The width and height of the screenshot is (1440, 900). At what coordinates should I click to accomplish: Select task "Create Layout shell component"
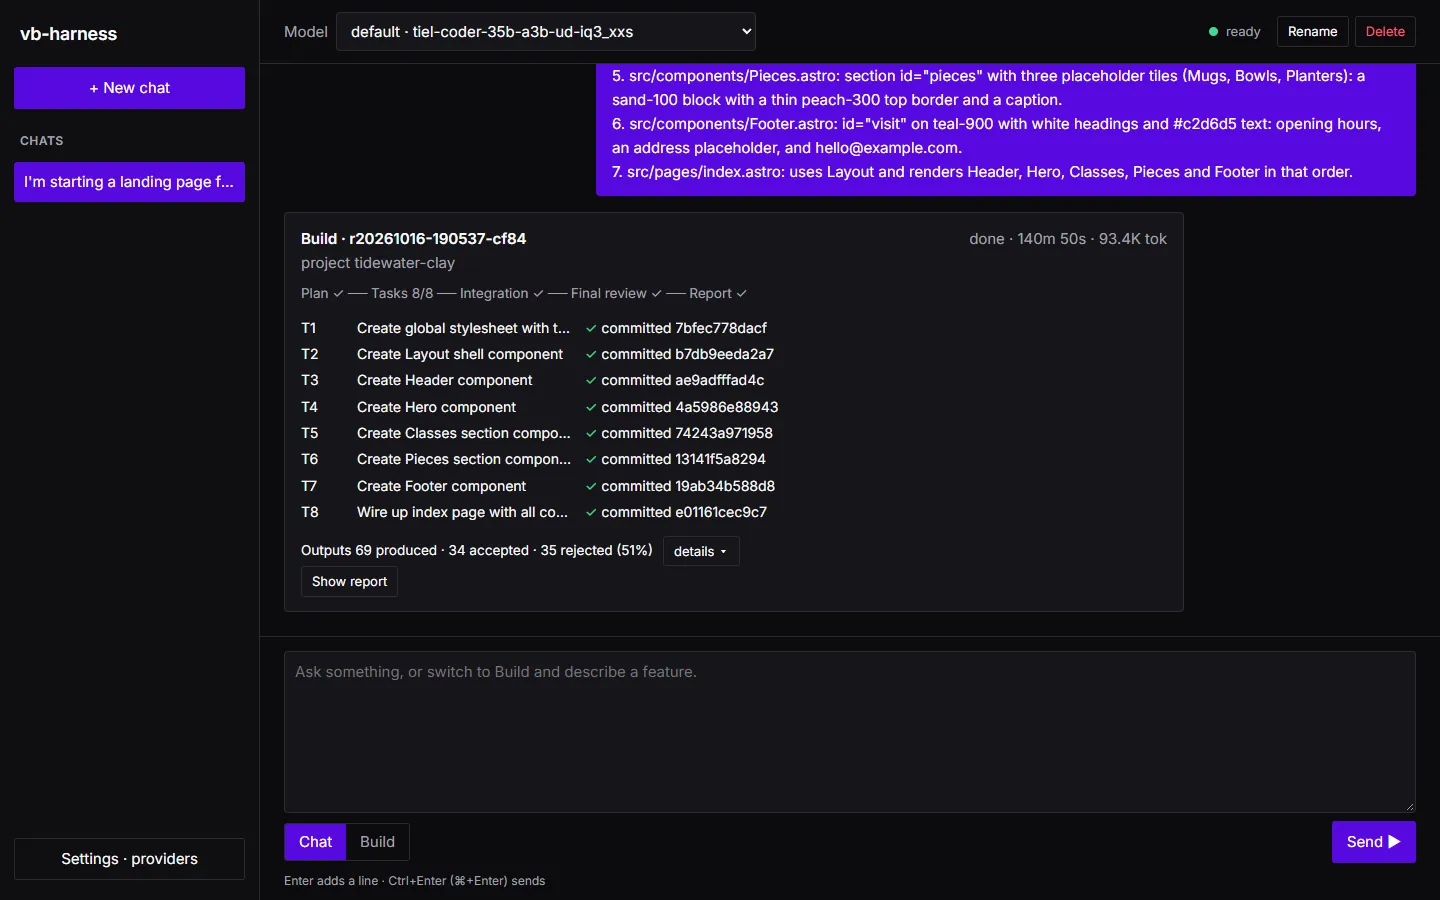click(460, 354)
